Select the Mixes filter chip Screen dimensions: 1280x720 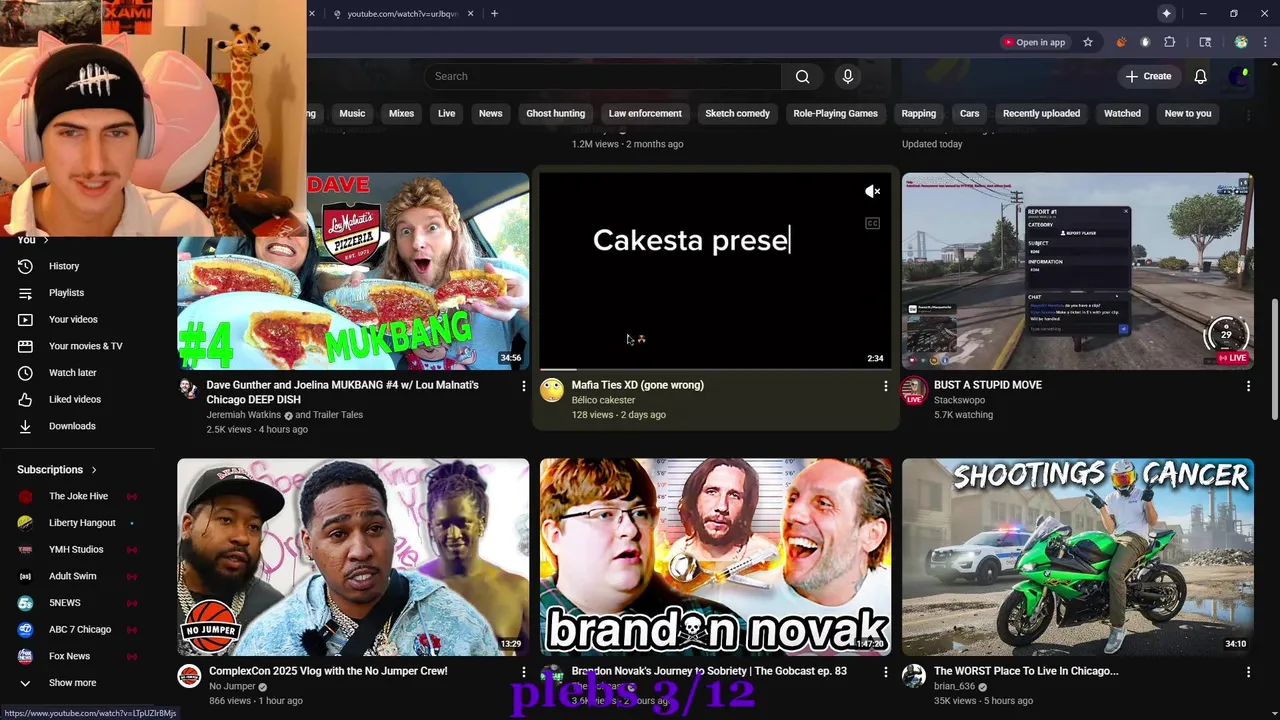point(401,114)
